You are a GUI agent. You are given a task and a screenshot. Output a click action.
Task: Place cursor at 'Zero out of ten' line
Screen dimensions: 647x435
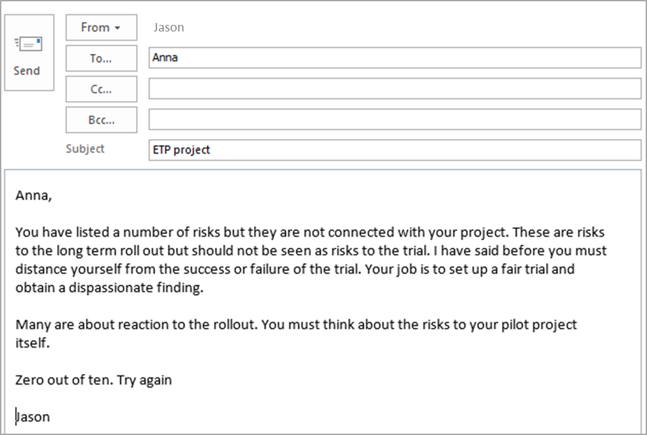[x=93, y=380]
